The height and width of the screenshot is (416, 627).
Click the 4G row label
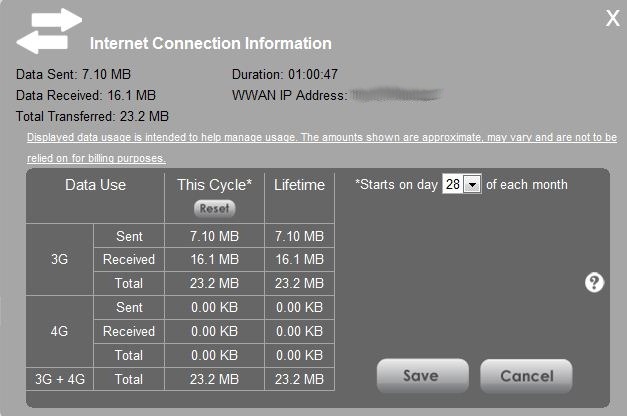pos(59,331)
